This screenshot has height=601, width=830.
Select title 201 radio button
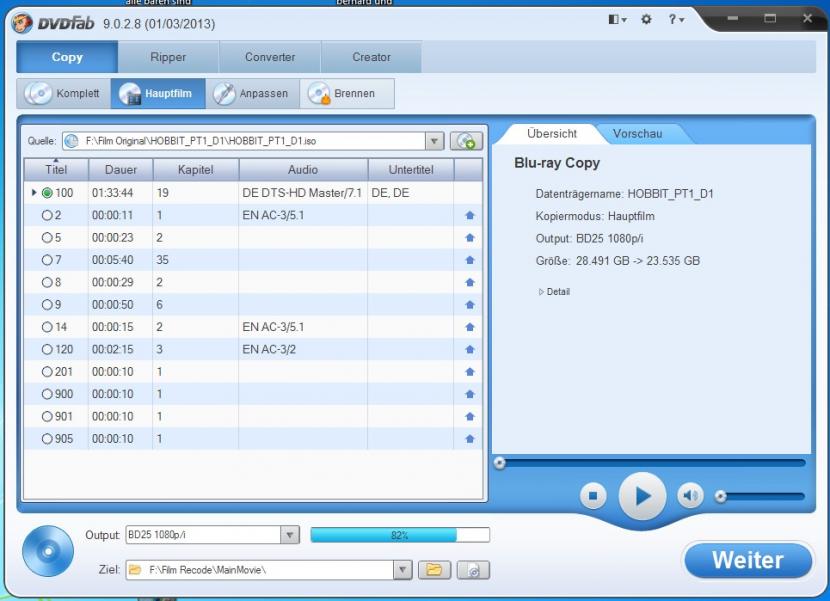tap(47, 372)
